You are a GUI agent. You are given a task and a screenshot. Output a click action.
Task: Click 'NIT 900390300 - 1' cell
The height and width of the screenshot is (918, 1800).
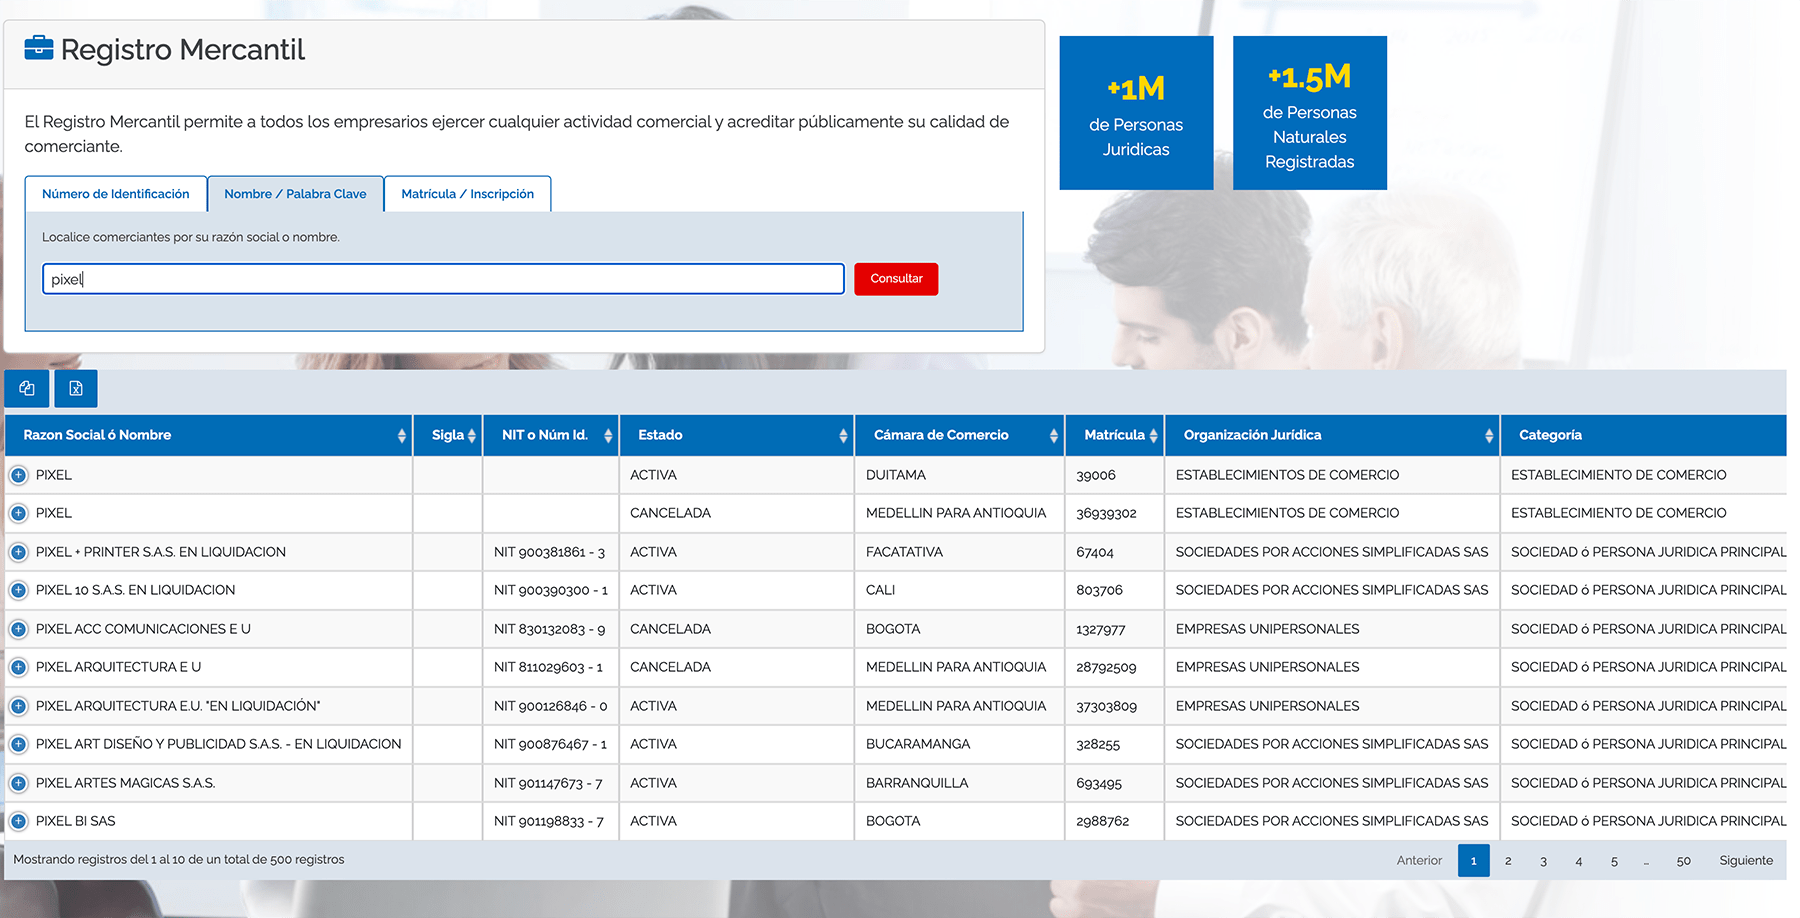pos(550,590)
